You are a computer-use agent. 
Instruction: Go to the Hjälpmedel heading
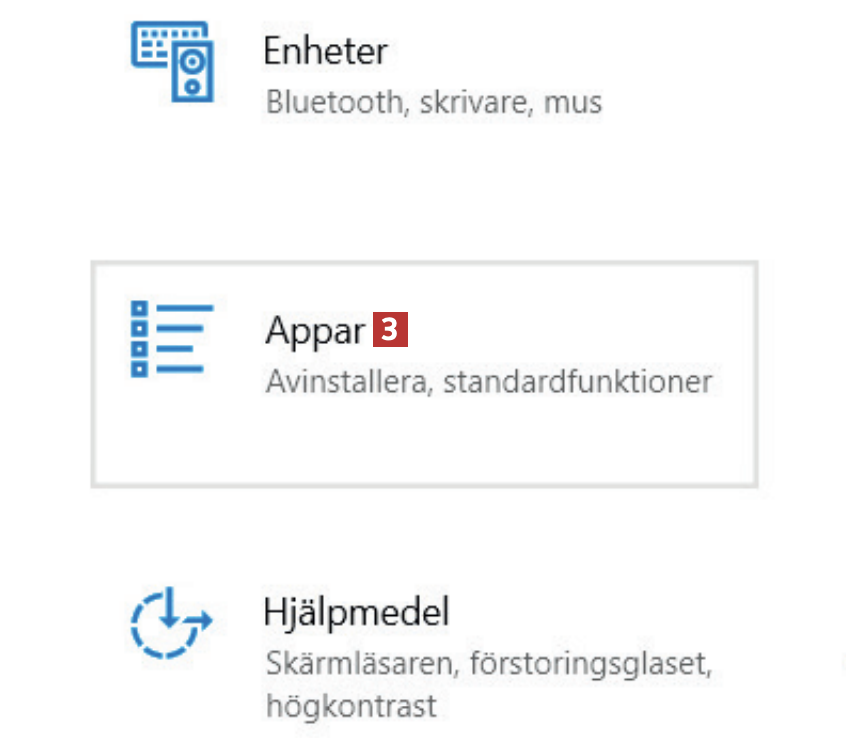[x=356, y=610]
